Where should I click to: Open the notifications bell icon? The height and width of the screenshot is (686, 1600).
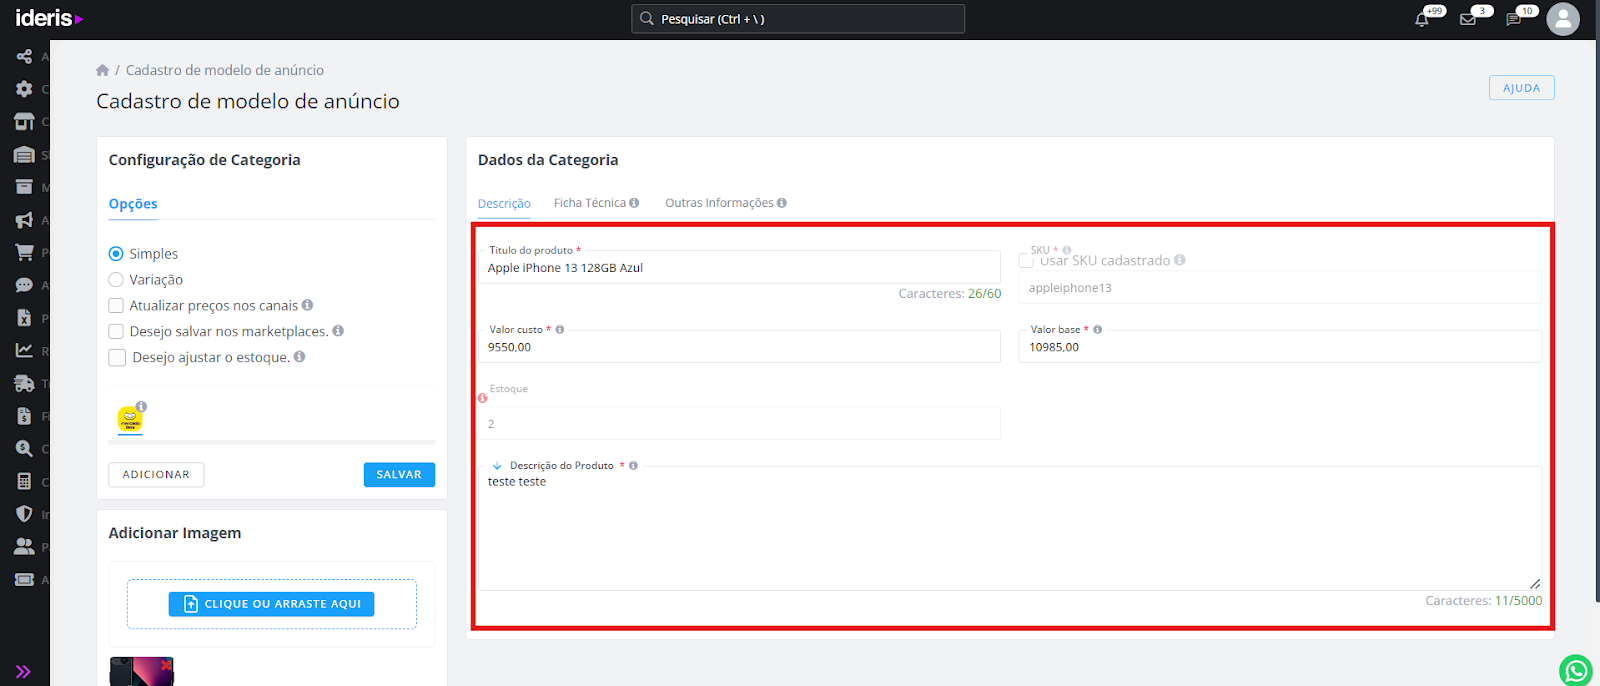click(x=1422, y=19)
